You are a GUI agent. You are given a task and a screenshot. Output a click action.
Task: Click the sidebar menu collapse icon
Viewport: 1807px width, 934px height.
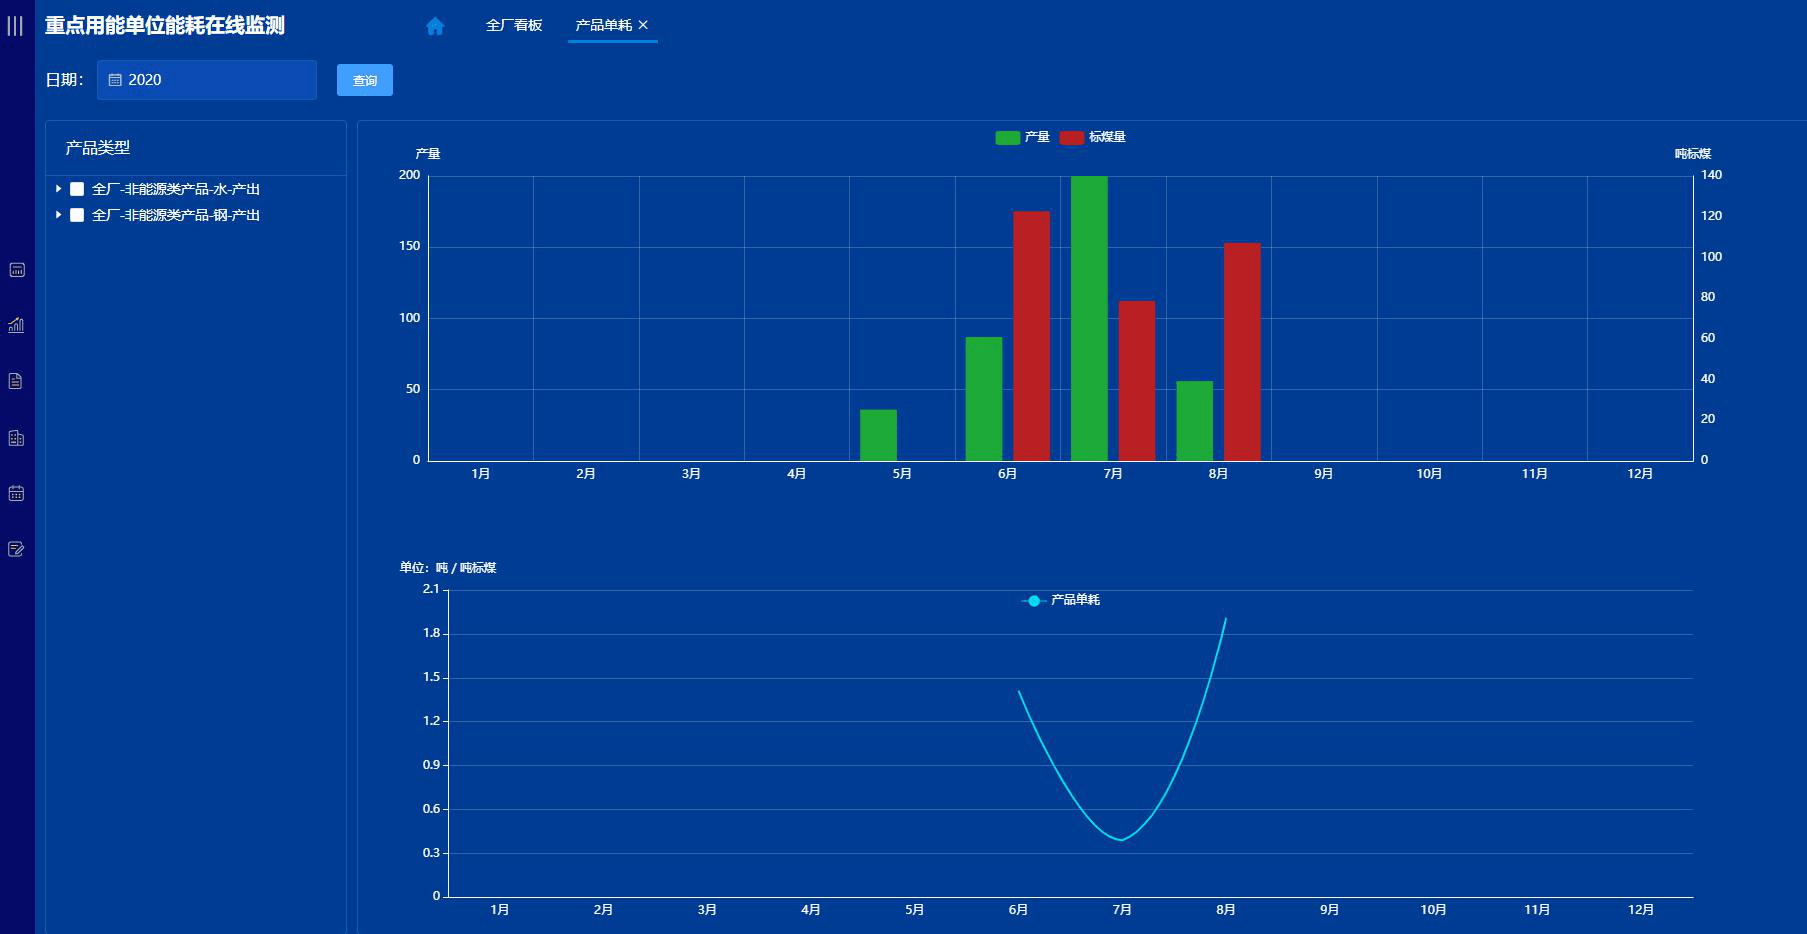[15, 26]
